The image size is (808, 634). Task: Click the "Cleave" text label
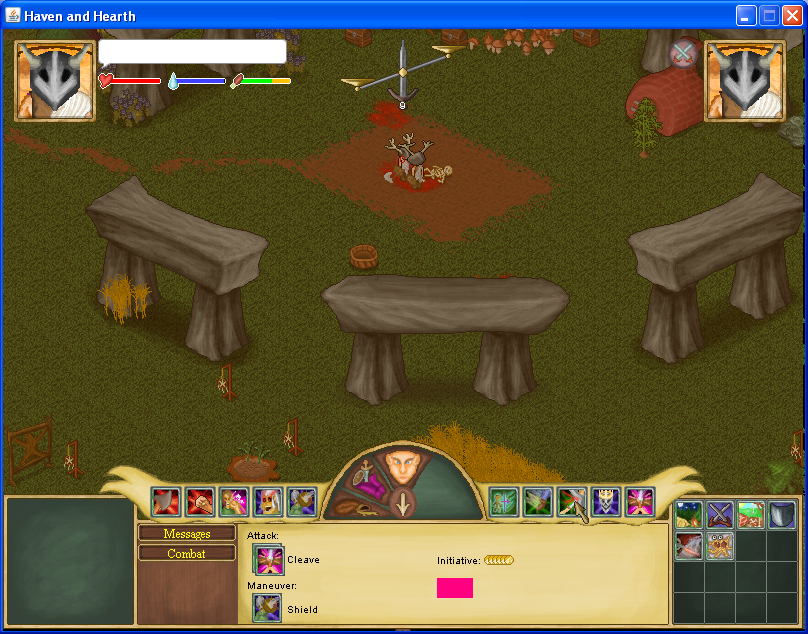[303, 560]
